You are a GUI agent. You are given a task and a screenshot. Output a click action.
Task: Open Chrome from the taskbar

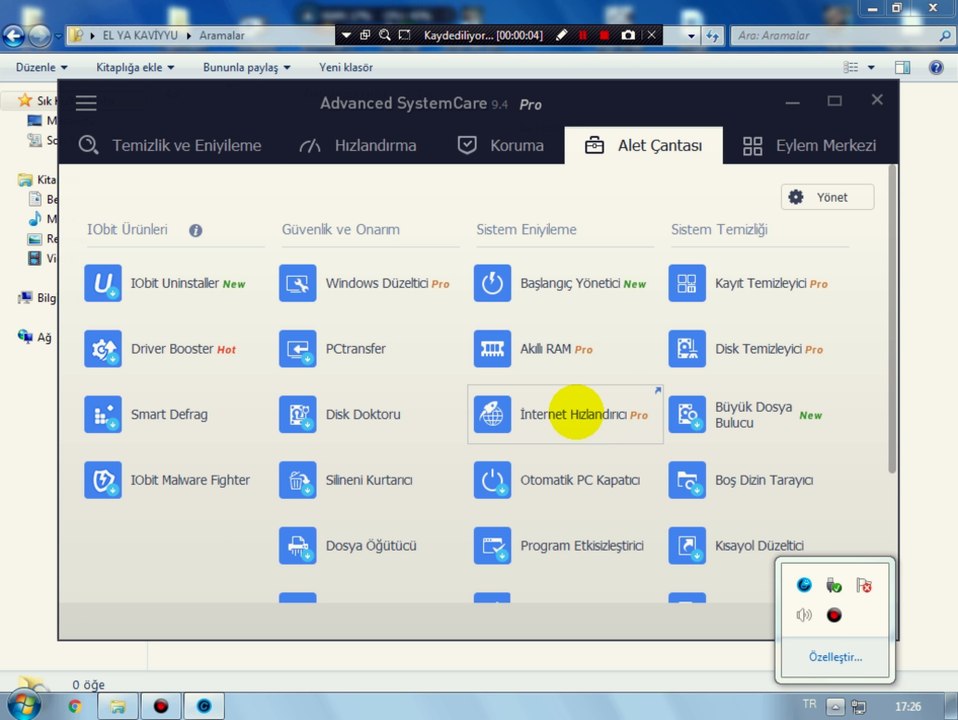click(75, 707)
